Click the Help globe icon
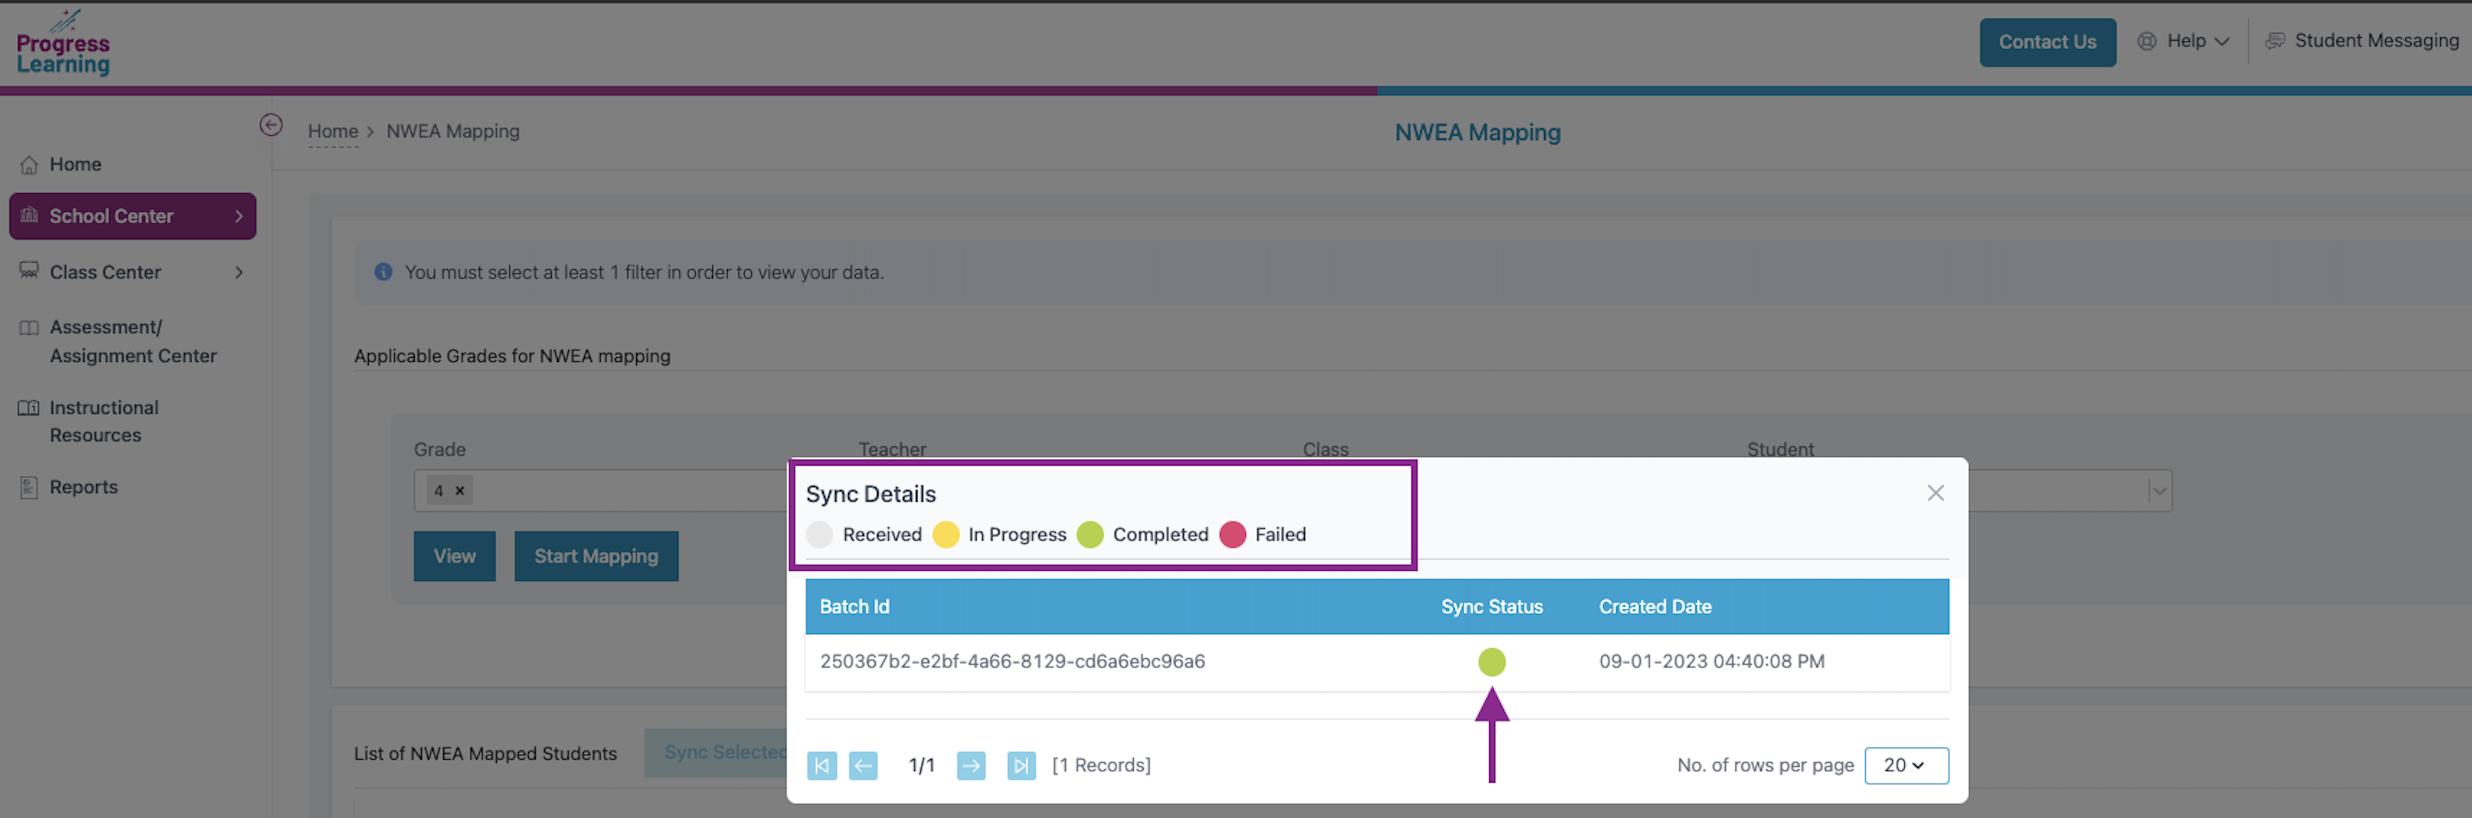Image resolution: width=2472 pixels, height=818 pixels. pos(2146,41)
